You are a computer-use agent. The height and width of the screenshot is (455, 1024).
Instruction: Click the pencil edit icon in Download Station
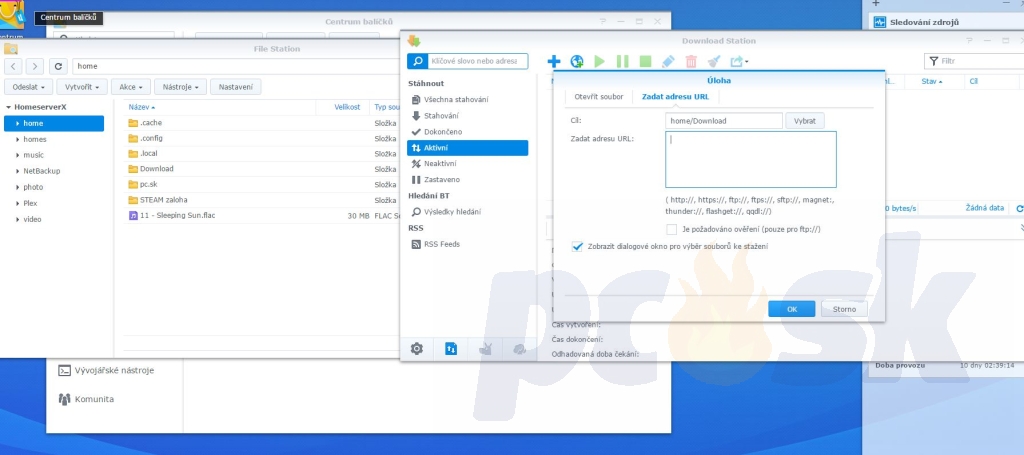667,61
